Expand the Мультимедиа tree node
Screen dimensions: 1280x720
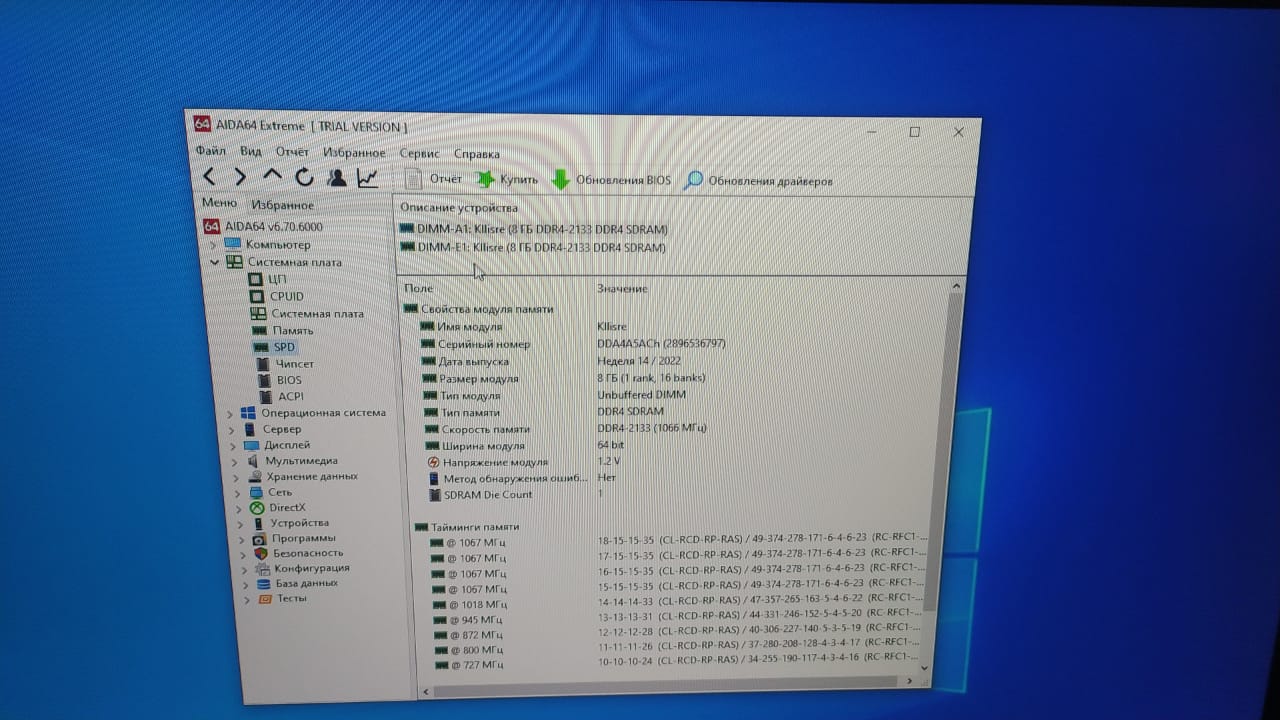point(235,461)
